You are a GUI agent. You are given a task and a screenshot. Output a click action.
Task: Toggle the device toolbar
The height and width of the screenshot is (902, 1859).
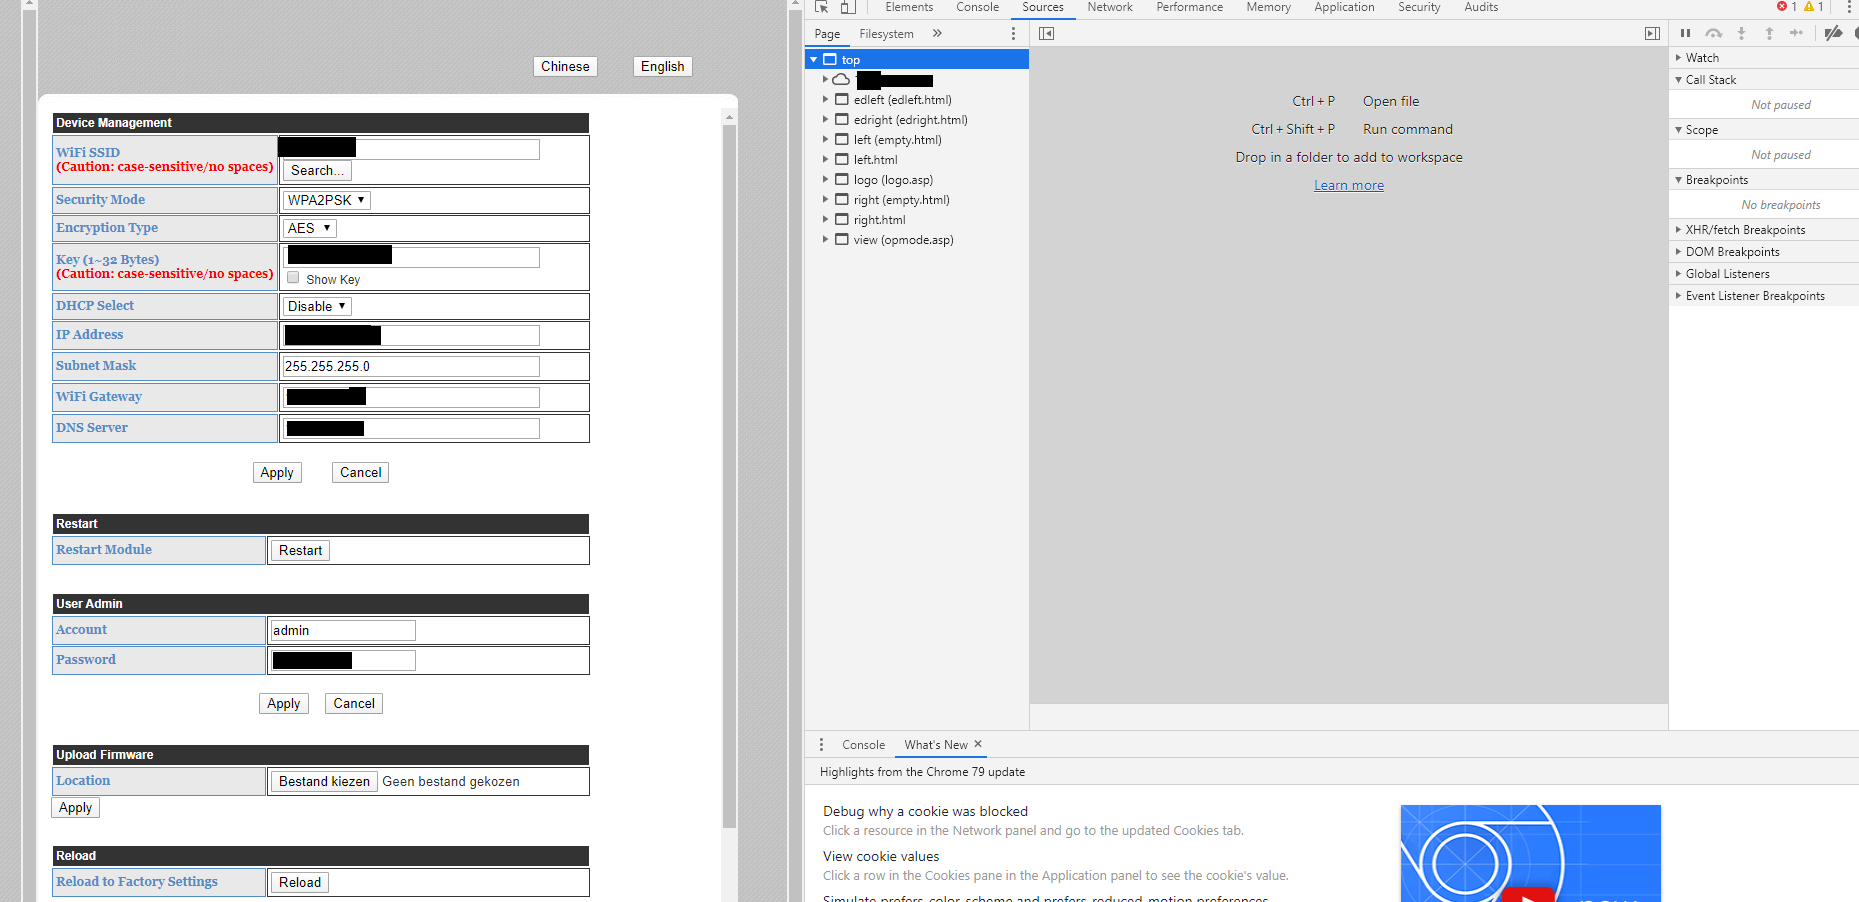point(846,7)
